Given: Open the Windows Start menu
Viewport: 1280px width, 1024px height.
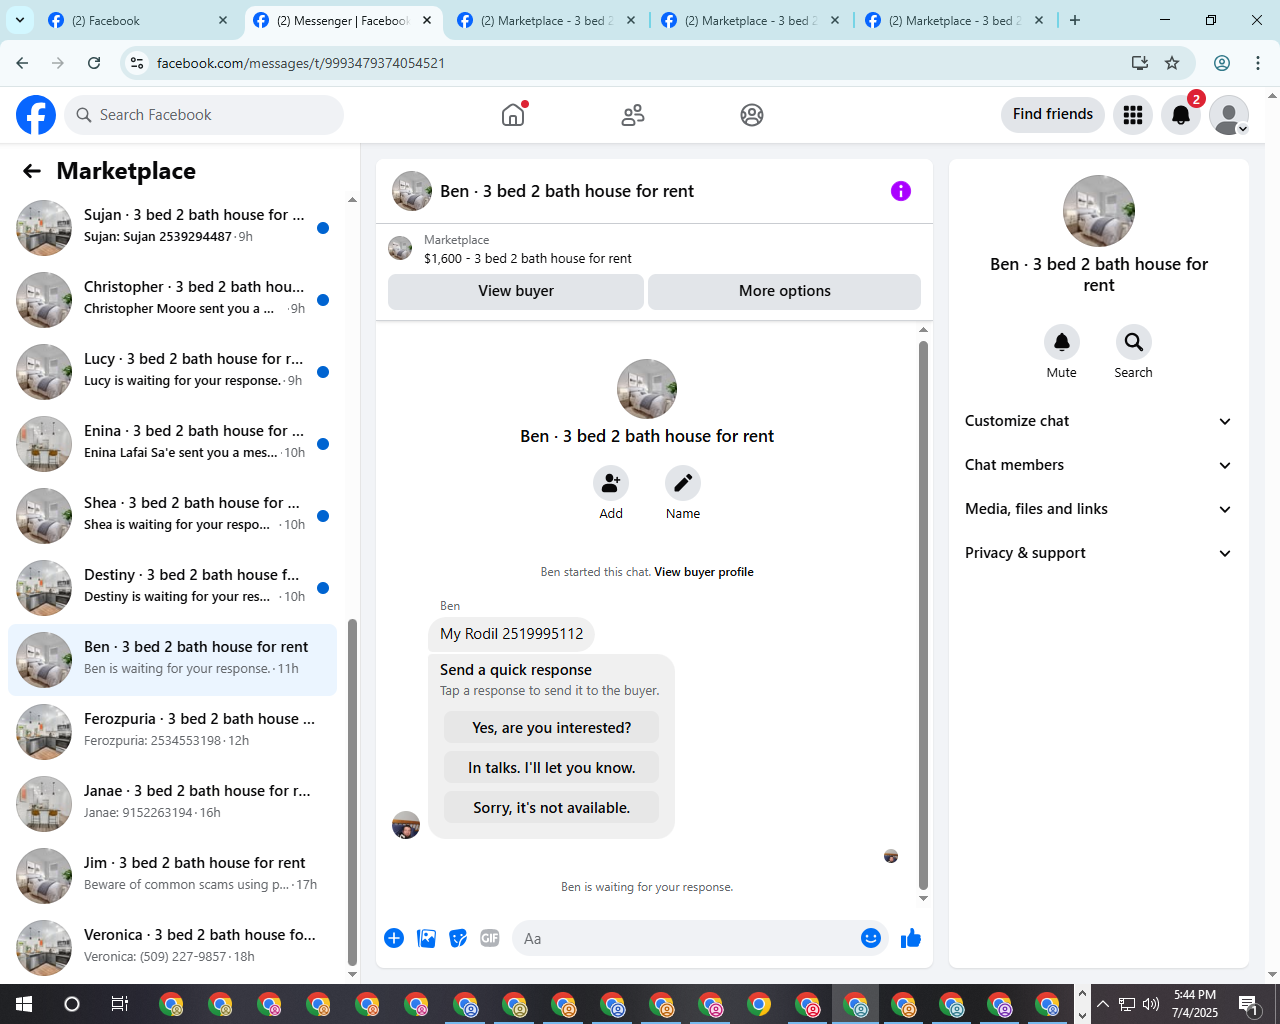Looking at the screenshot, I should pyautogui.click(x=24, y=1004).
